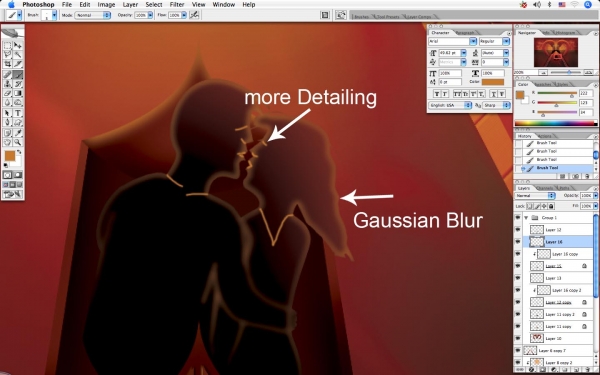This screenshot has height=375, width=600.
Task: Select the Crop tool
Action: coord(7,64)
